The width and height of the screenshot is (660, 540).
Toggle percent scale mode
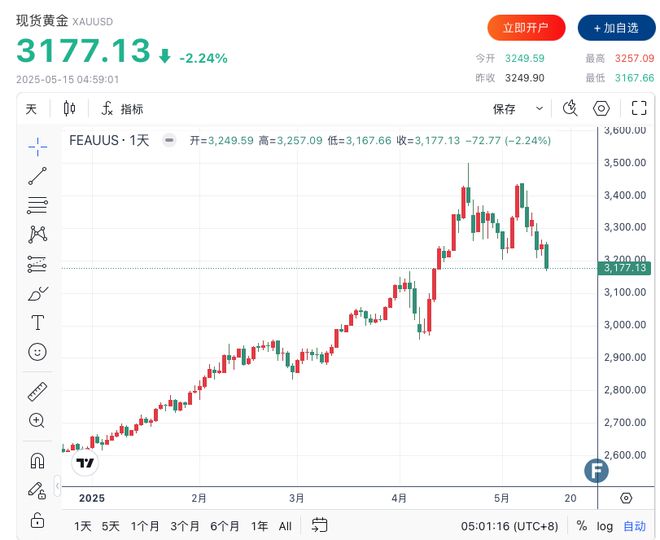[582, 525]
